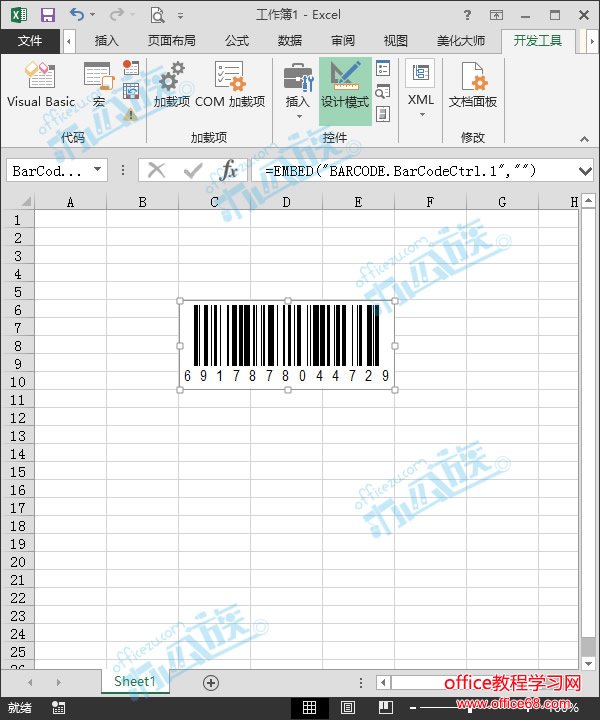Open the Visual Basic editor
The width and height of the screenshot is (600, 720).
tap(40, 86)
